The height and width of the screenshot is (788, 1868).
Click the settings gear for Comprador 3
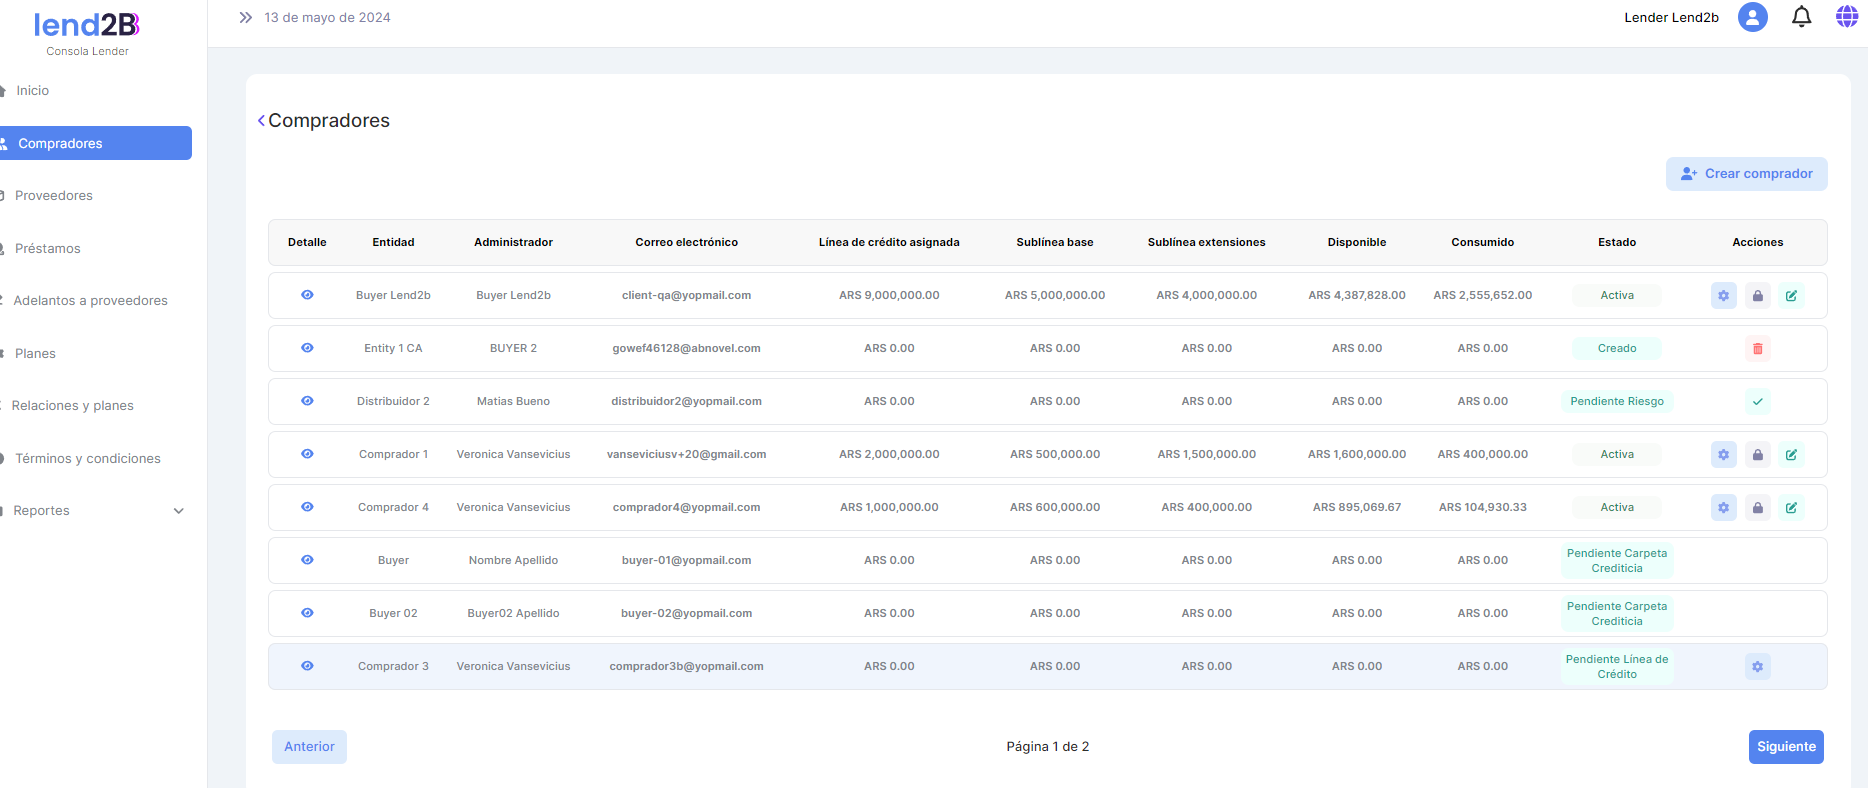click(1757, 667)
